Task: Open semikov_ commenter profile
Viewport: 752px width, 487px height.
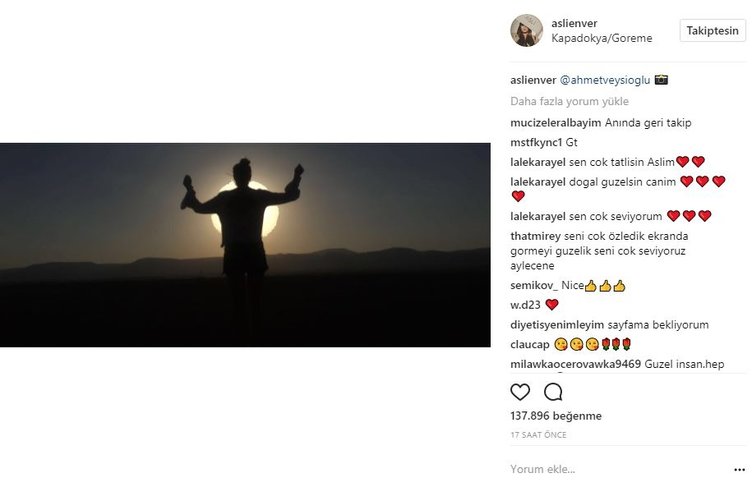Action: [x=532, y=286]
